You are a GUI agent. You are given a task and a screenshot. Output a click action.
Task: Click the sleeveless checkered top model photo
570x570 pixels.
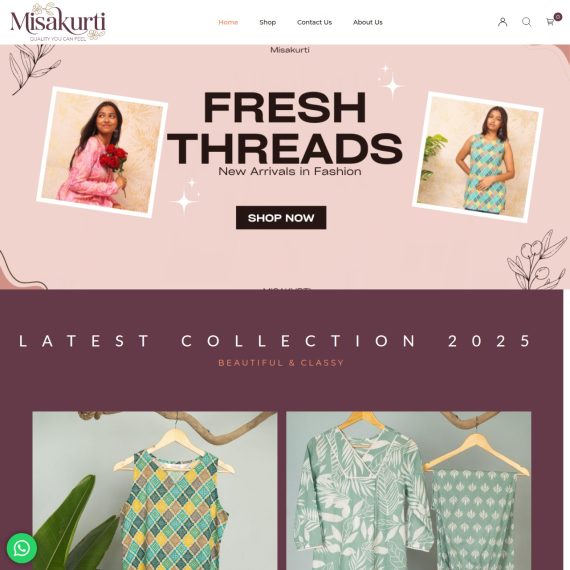478,157
